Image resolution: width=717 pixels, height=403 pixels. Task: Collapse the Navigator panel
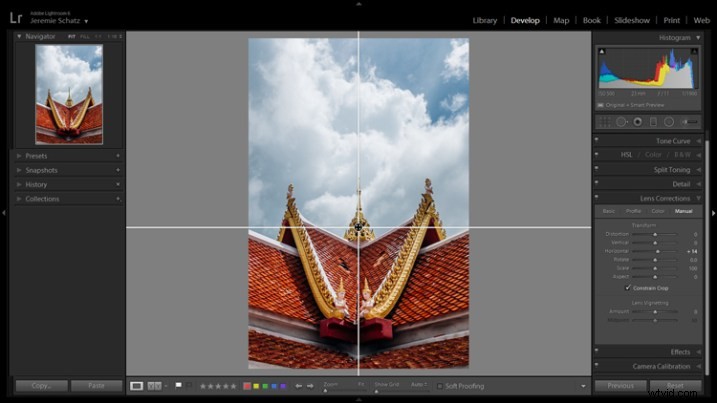point(19,36)
